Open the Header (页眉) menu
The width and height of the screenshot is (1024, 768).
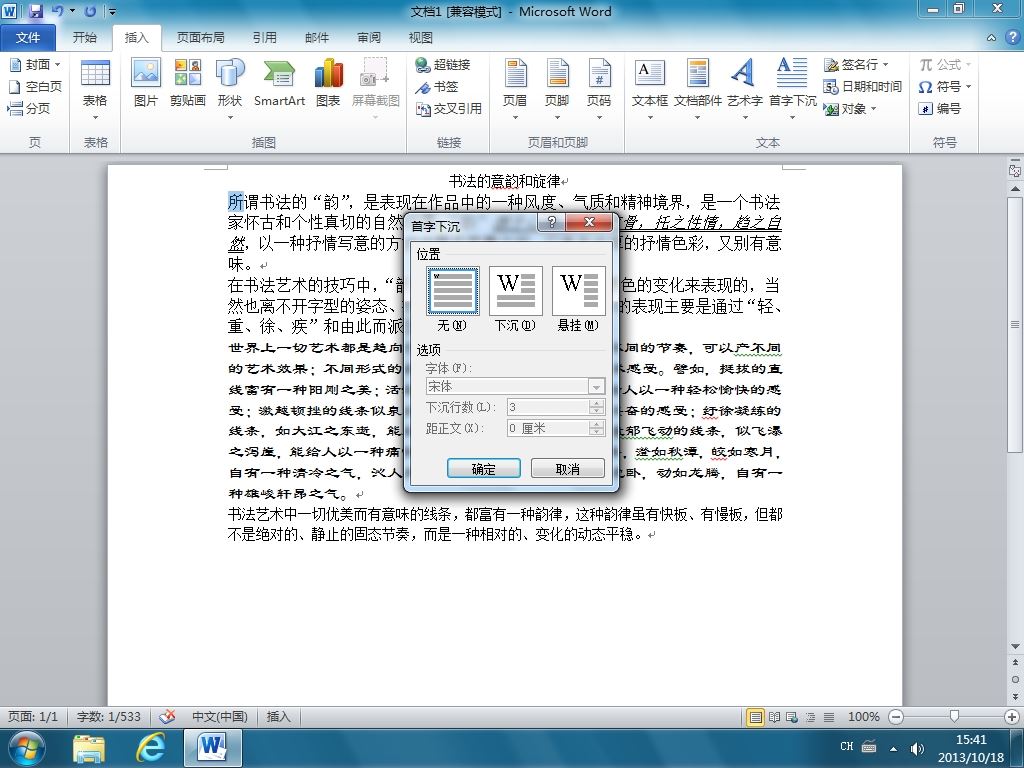pyautogui.click(x=515, y=89)
